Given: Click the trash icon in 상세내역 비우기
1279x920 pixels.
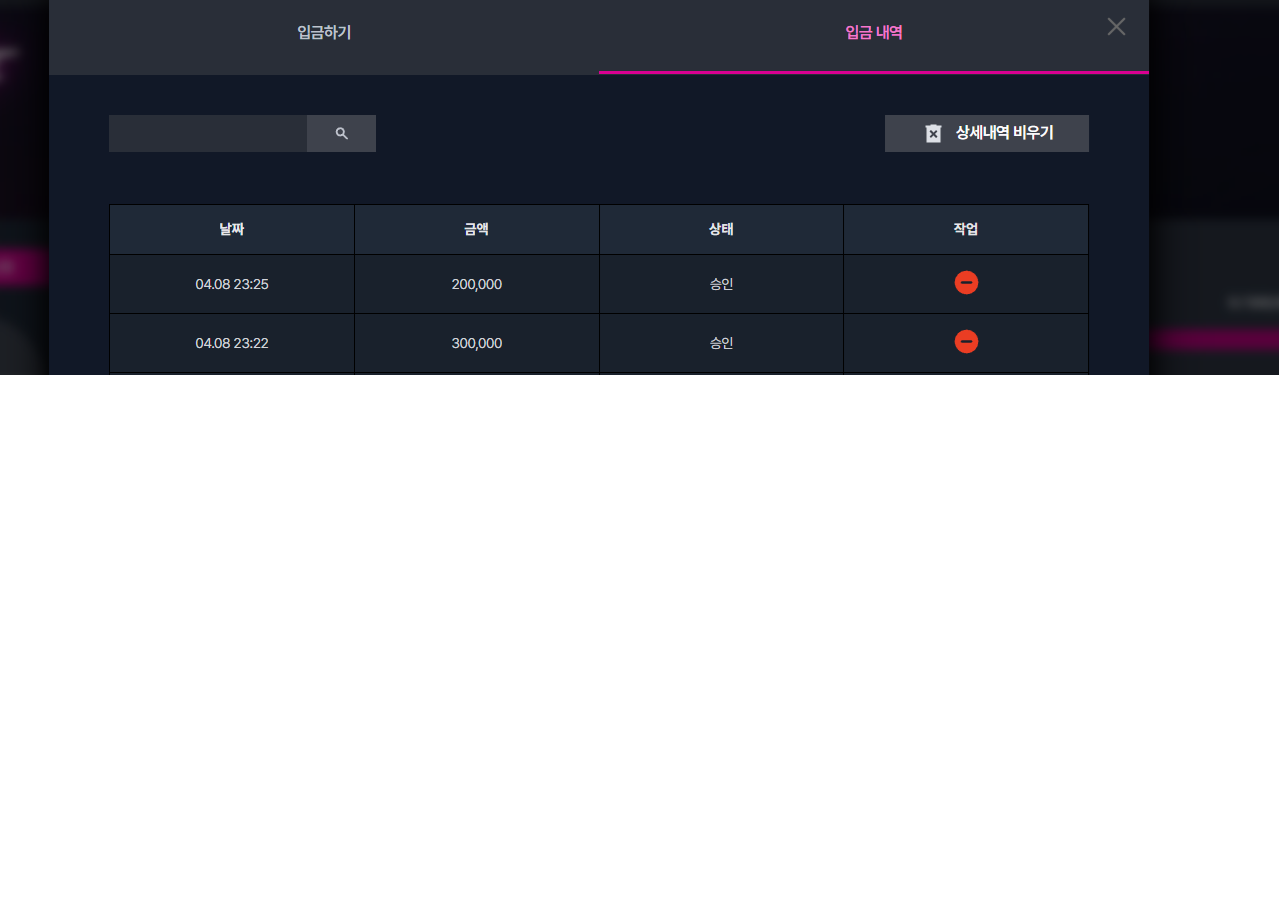Looking at the screenshot, I should [x=933, y=133].
